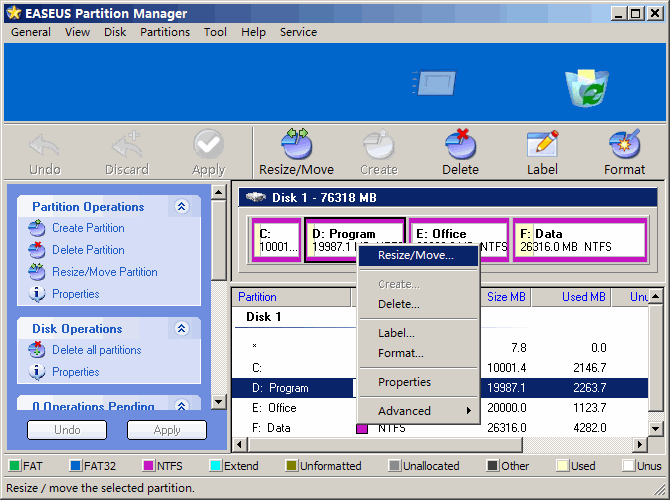Click the sidebar scroll-down arrow
The height and width of the screenshot is (500, 670).
(218, 401)
